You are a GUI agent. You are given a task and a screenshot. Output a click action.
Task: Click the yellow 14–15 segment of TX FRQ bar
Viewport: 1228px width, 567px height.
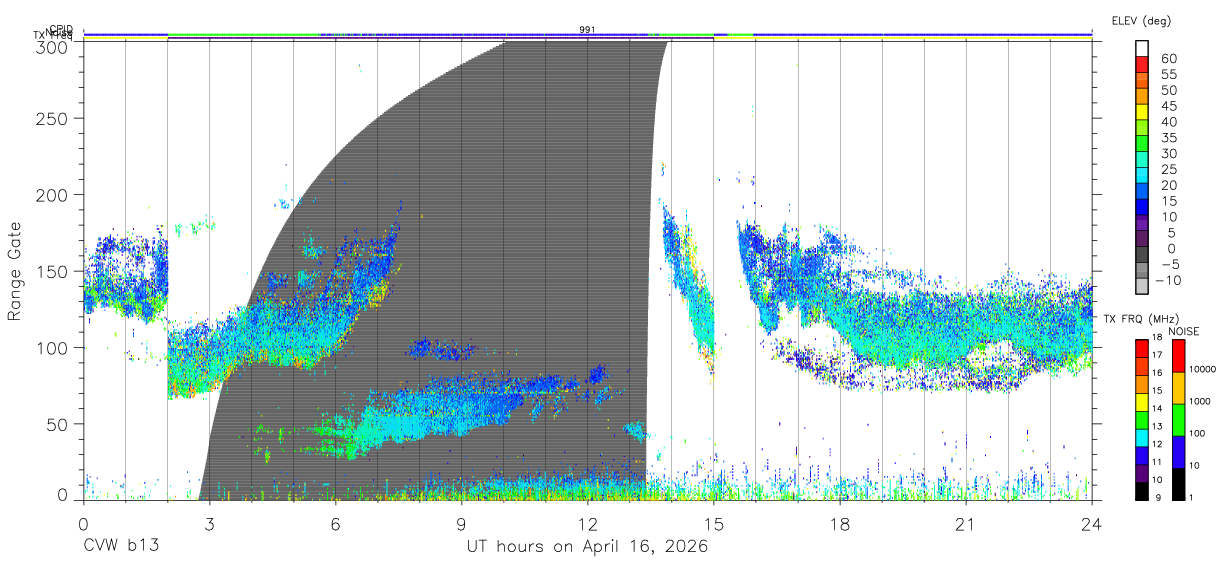click(x=1142, y=402)
